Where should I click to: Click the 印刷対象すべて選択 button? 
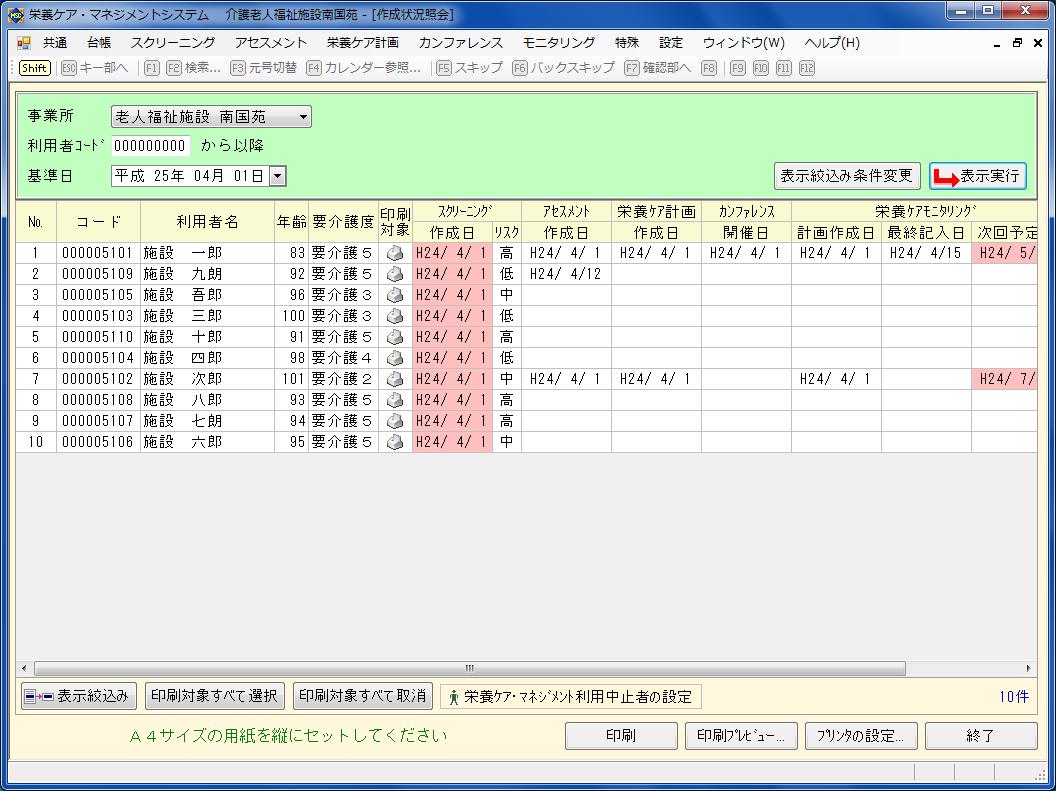214,696
